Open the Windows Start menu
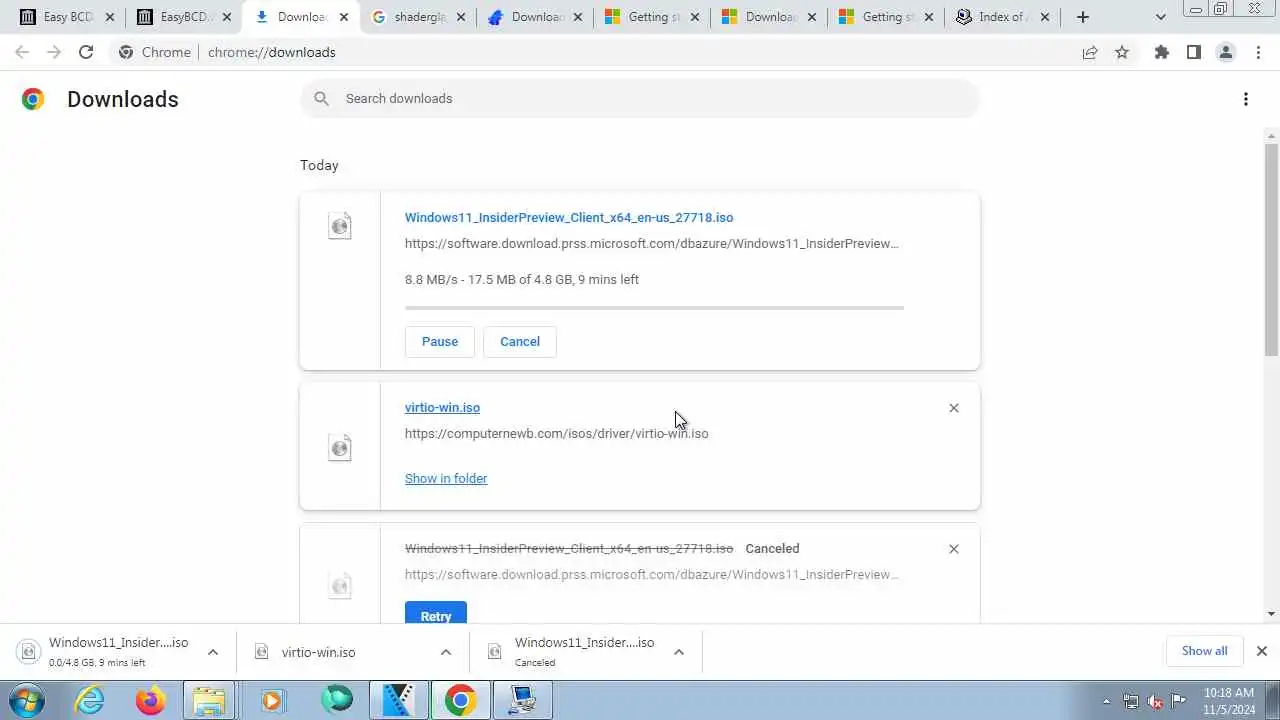 [27, 700]
